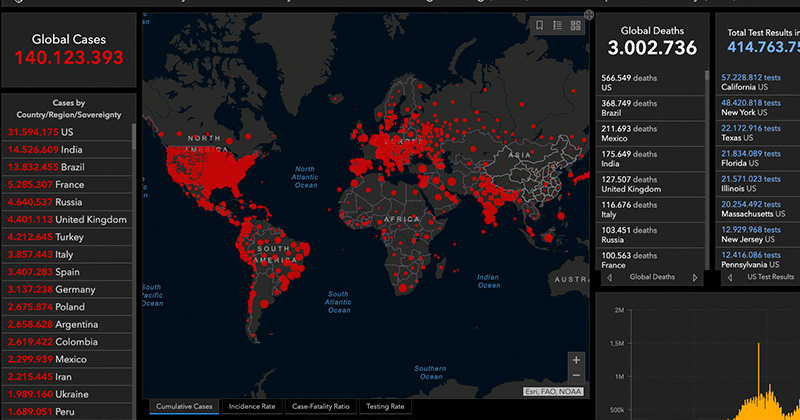Click the expand map panel icon
Screen dimensions: 800x420
point(589,15)
